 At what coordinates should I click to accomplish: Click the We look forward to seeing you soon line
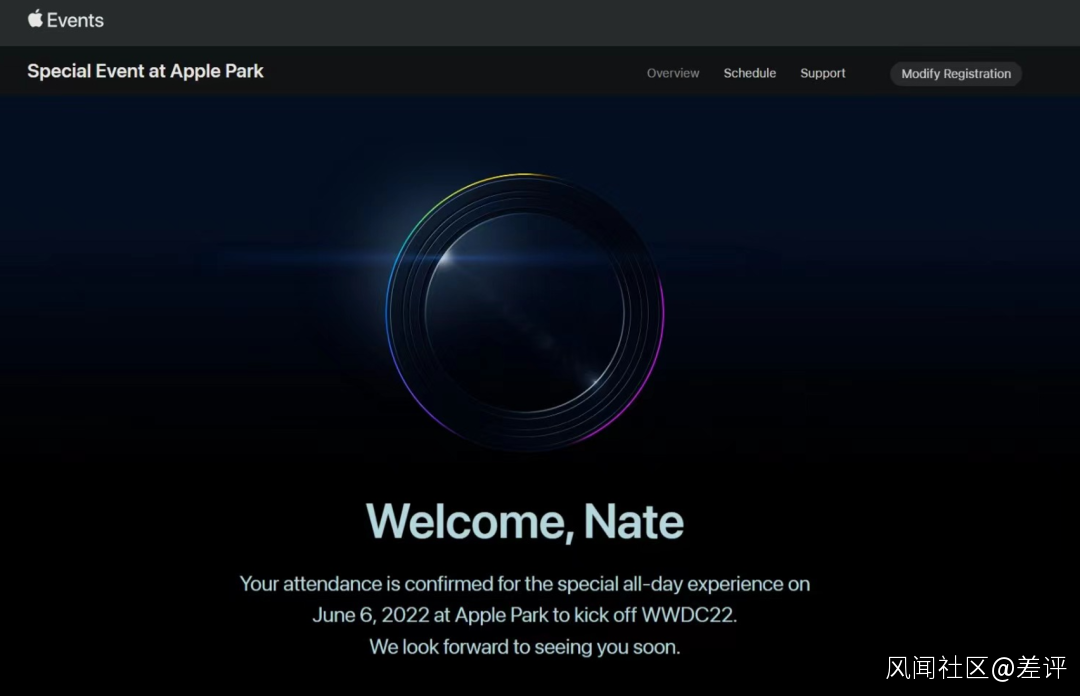[525, 647]
